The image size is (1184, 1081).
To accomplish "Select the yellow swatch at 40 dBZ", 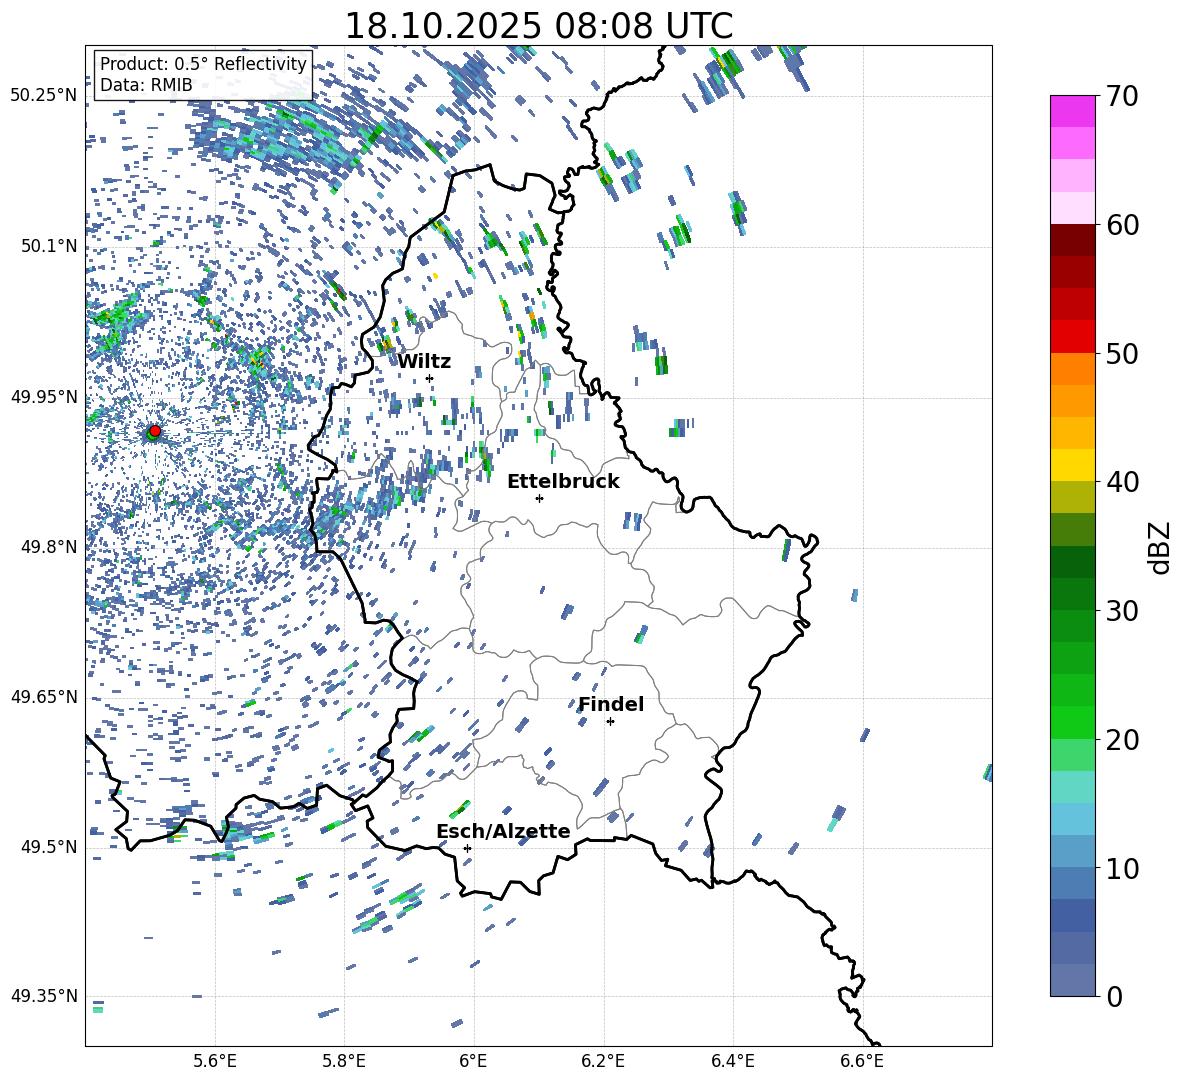I will click(1073, 465).
